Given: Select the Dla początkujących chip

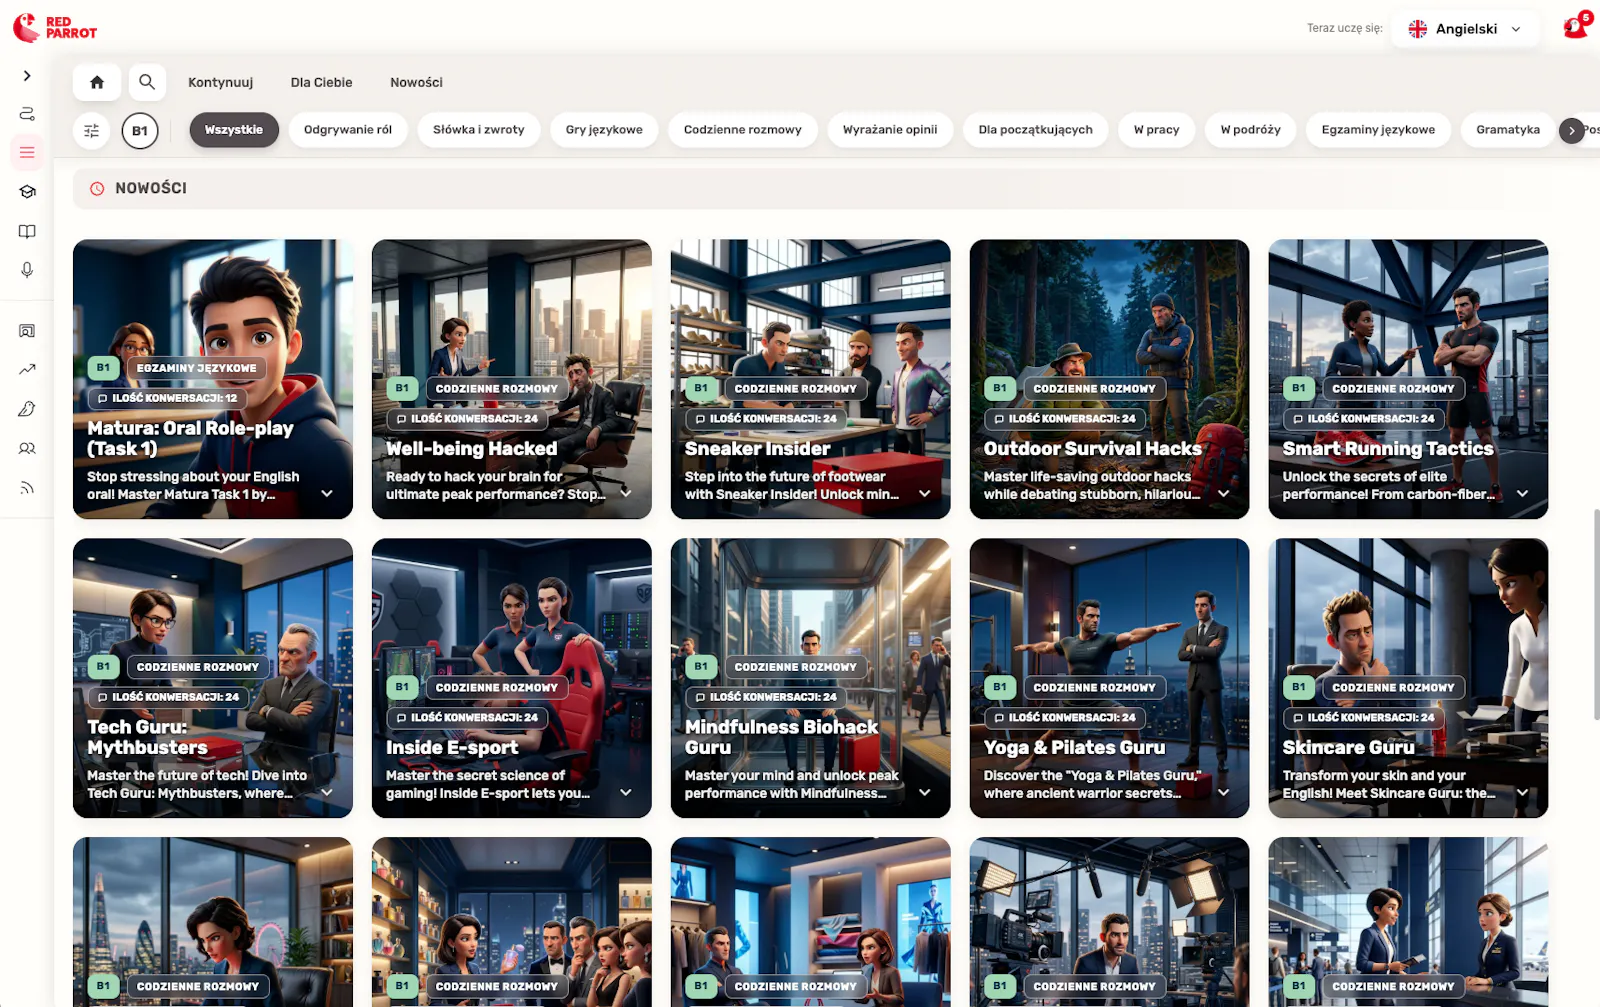Looking at the screenshot, I should pyautogui.click(x=1035, y=130).
